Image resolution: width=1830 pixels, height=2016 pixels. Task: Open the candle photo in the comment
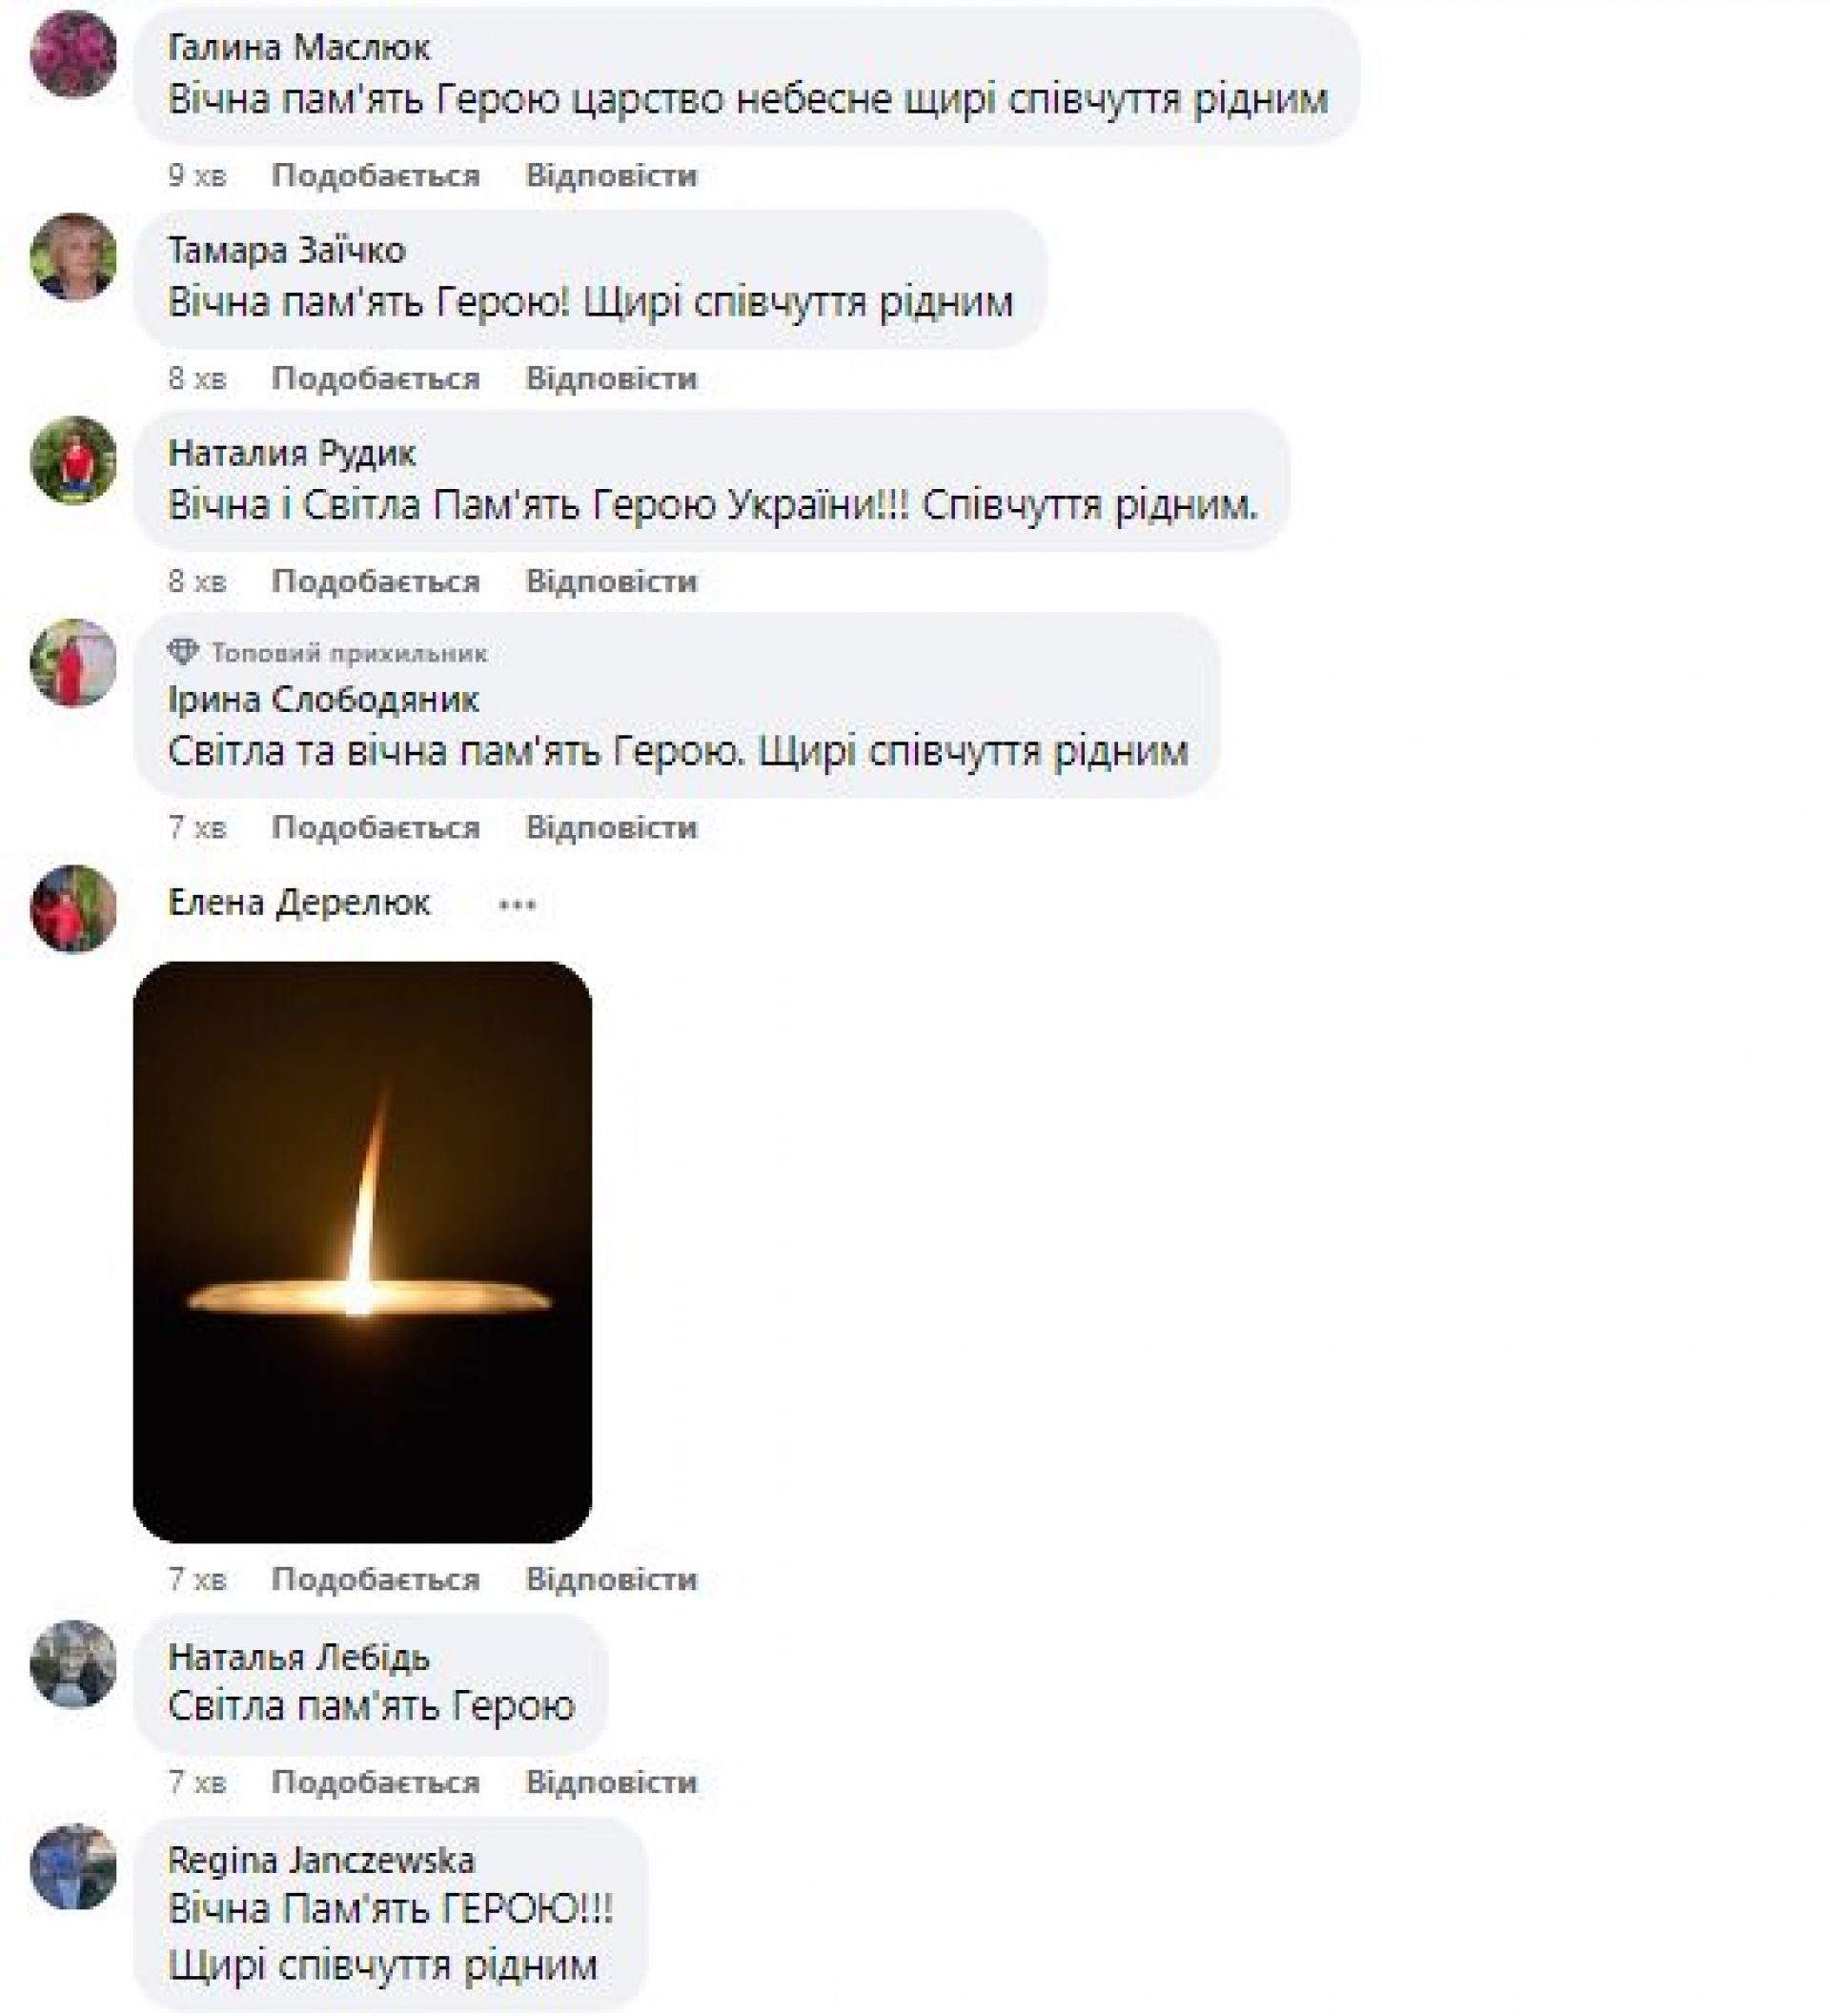(x=362, y=1252)
